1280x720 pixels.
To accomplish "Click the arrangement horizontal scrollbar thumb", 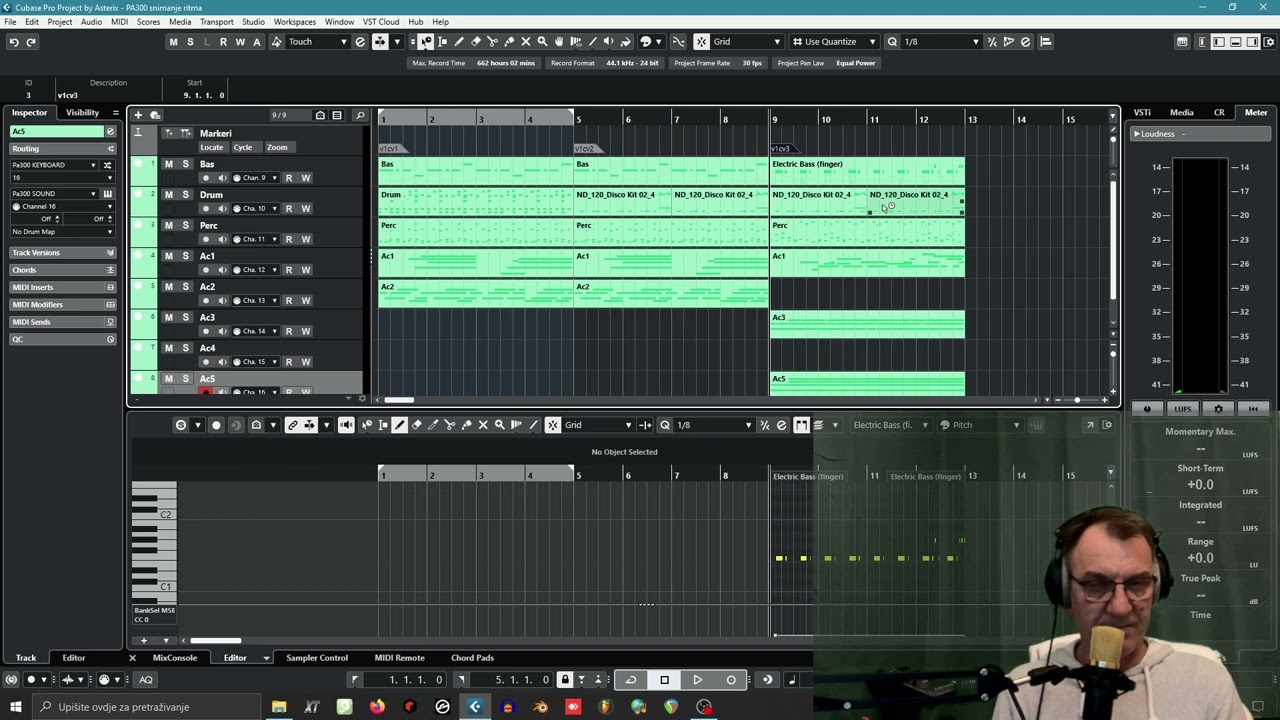I will click(x=399, y=400).
